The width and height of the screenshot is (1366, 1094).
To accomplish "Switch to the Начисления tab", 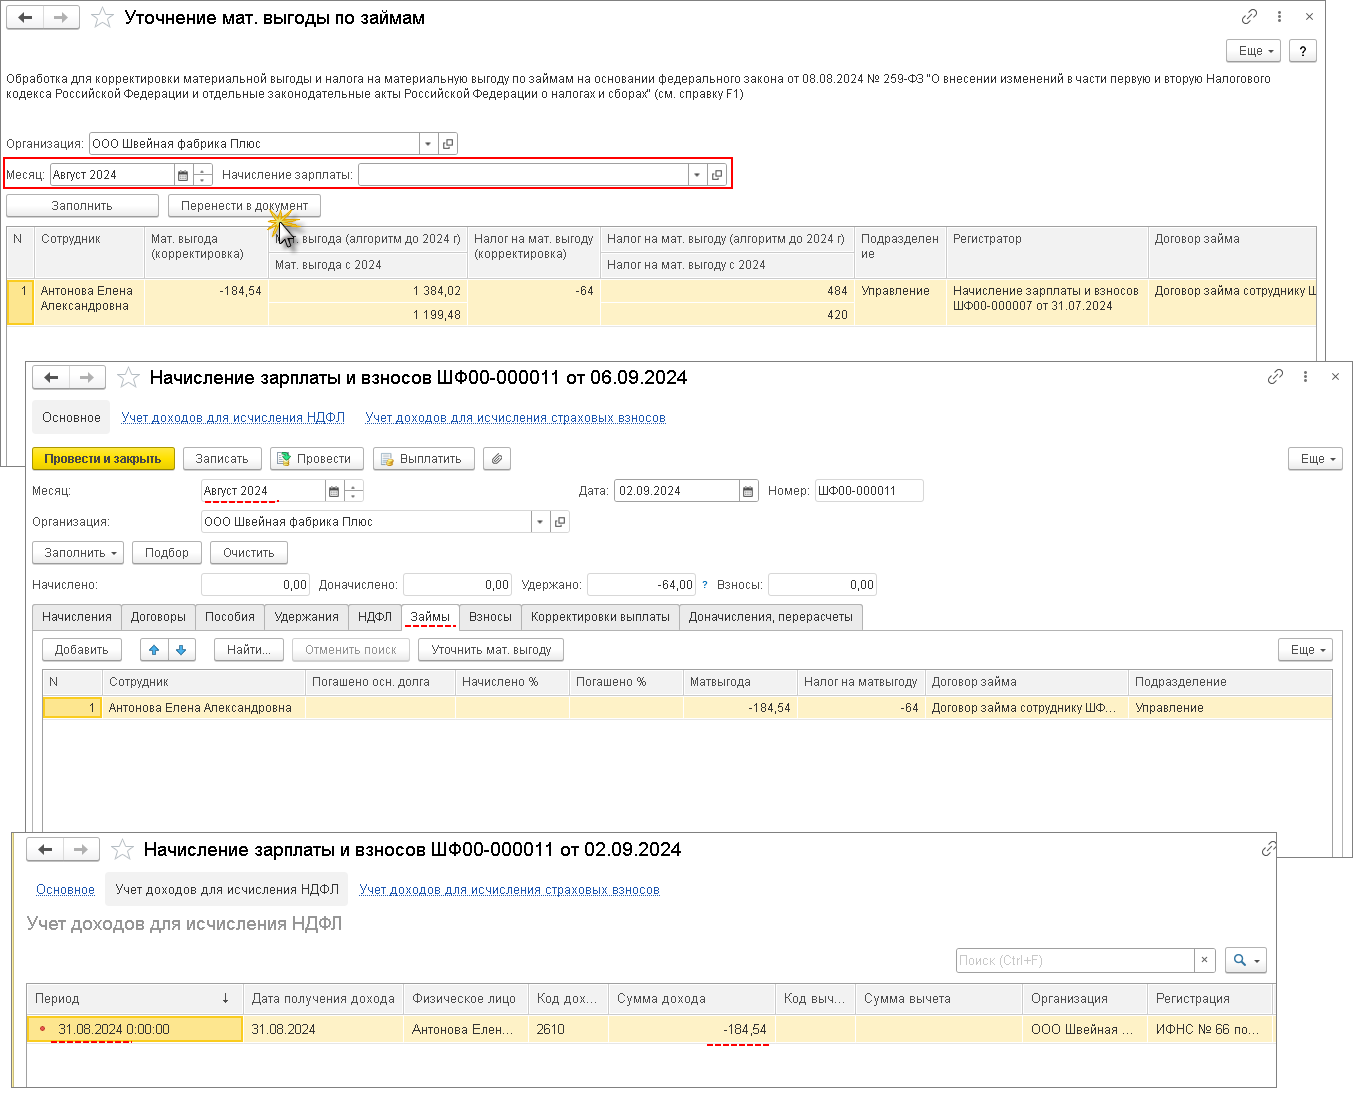I will (x=77, y=617).
